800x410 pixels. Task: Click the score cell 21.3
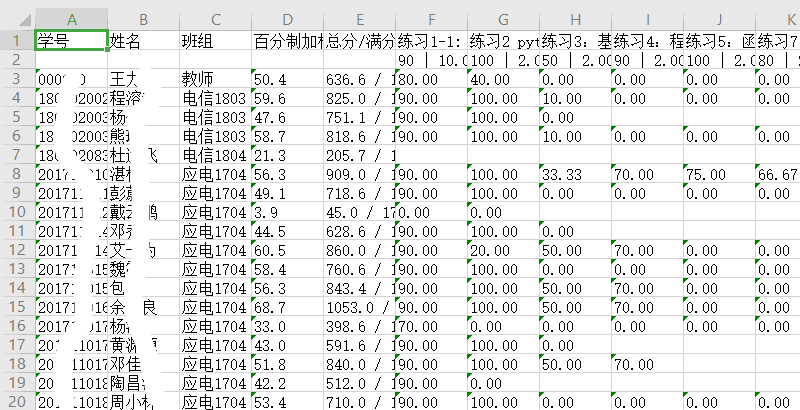287,155
